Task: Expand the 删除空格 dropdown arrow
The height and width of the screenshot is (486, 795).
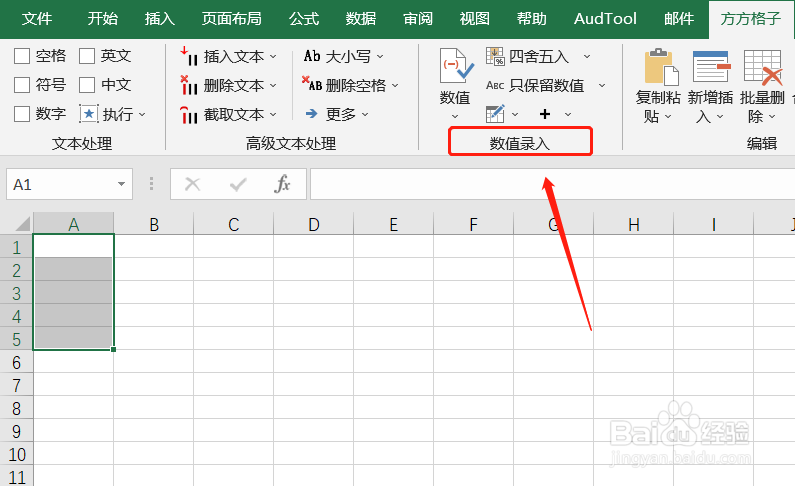Action: click(395, 86)
